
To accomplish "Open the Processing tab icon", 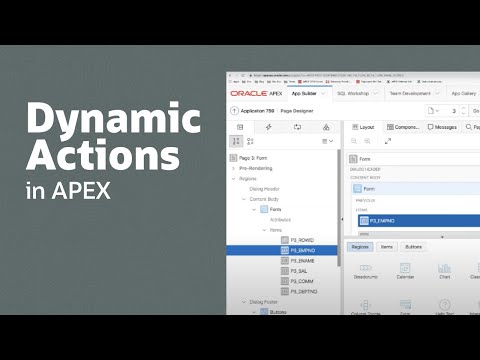I will [297, 127].
